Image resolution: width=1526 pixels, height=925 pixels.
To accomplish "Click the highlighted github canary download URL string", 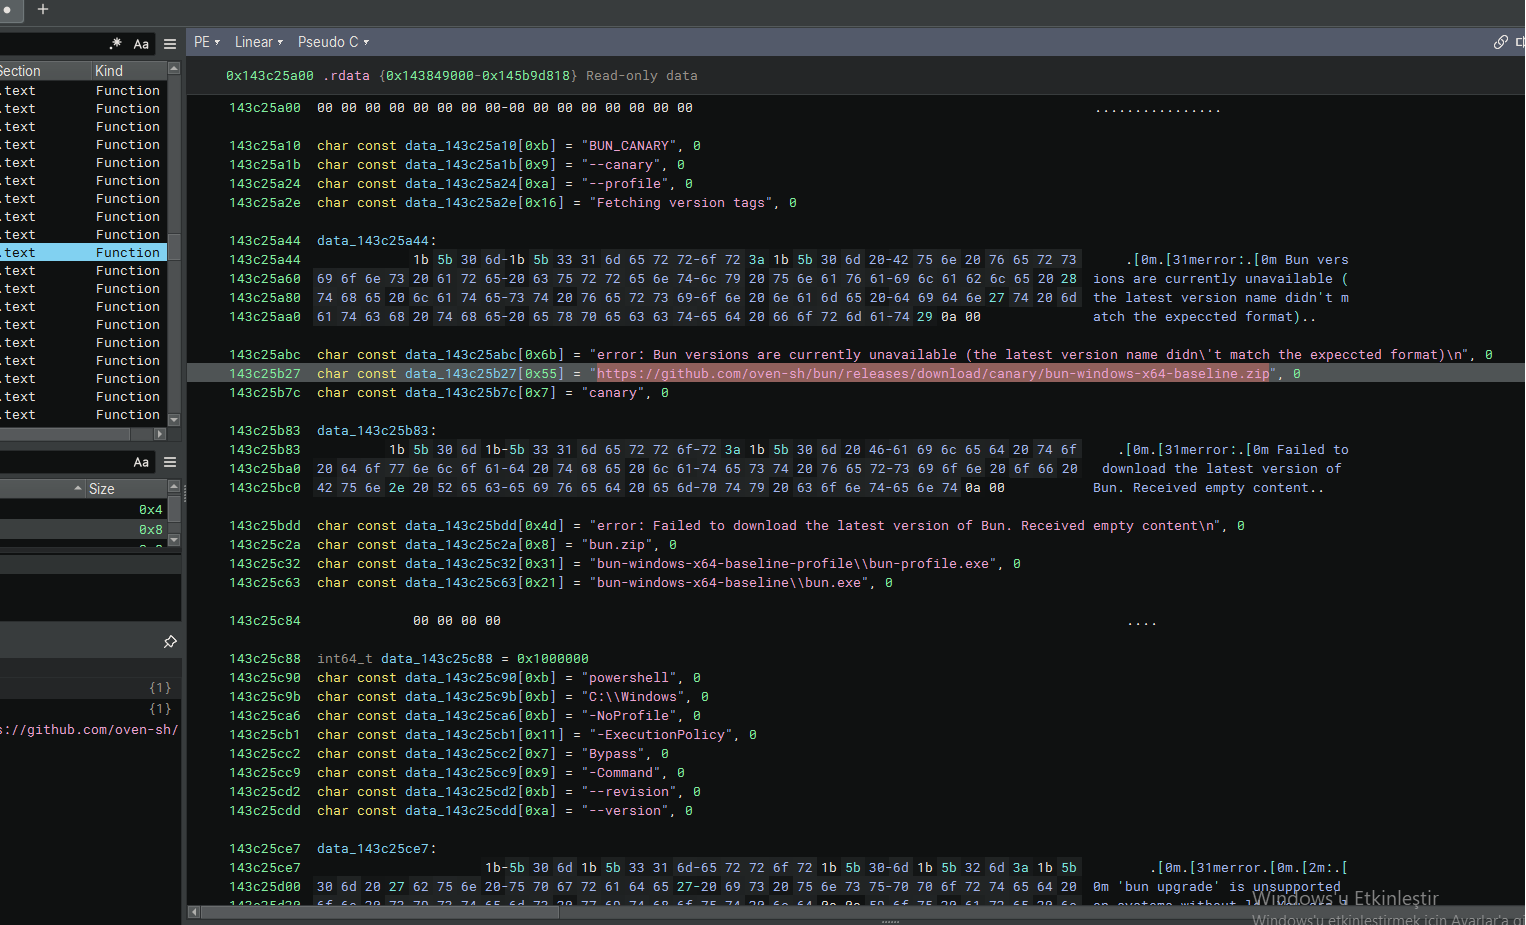I will [933, 374].
